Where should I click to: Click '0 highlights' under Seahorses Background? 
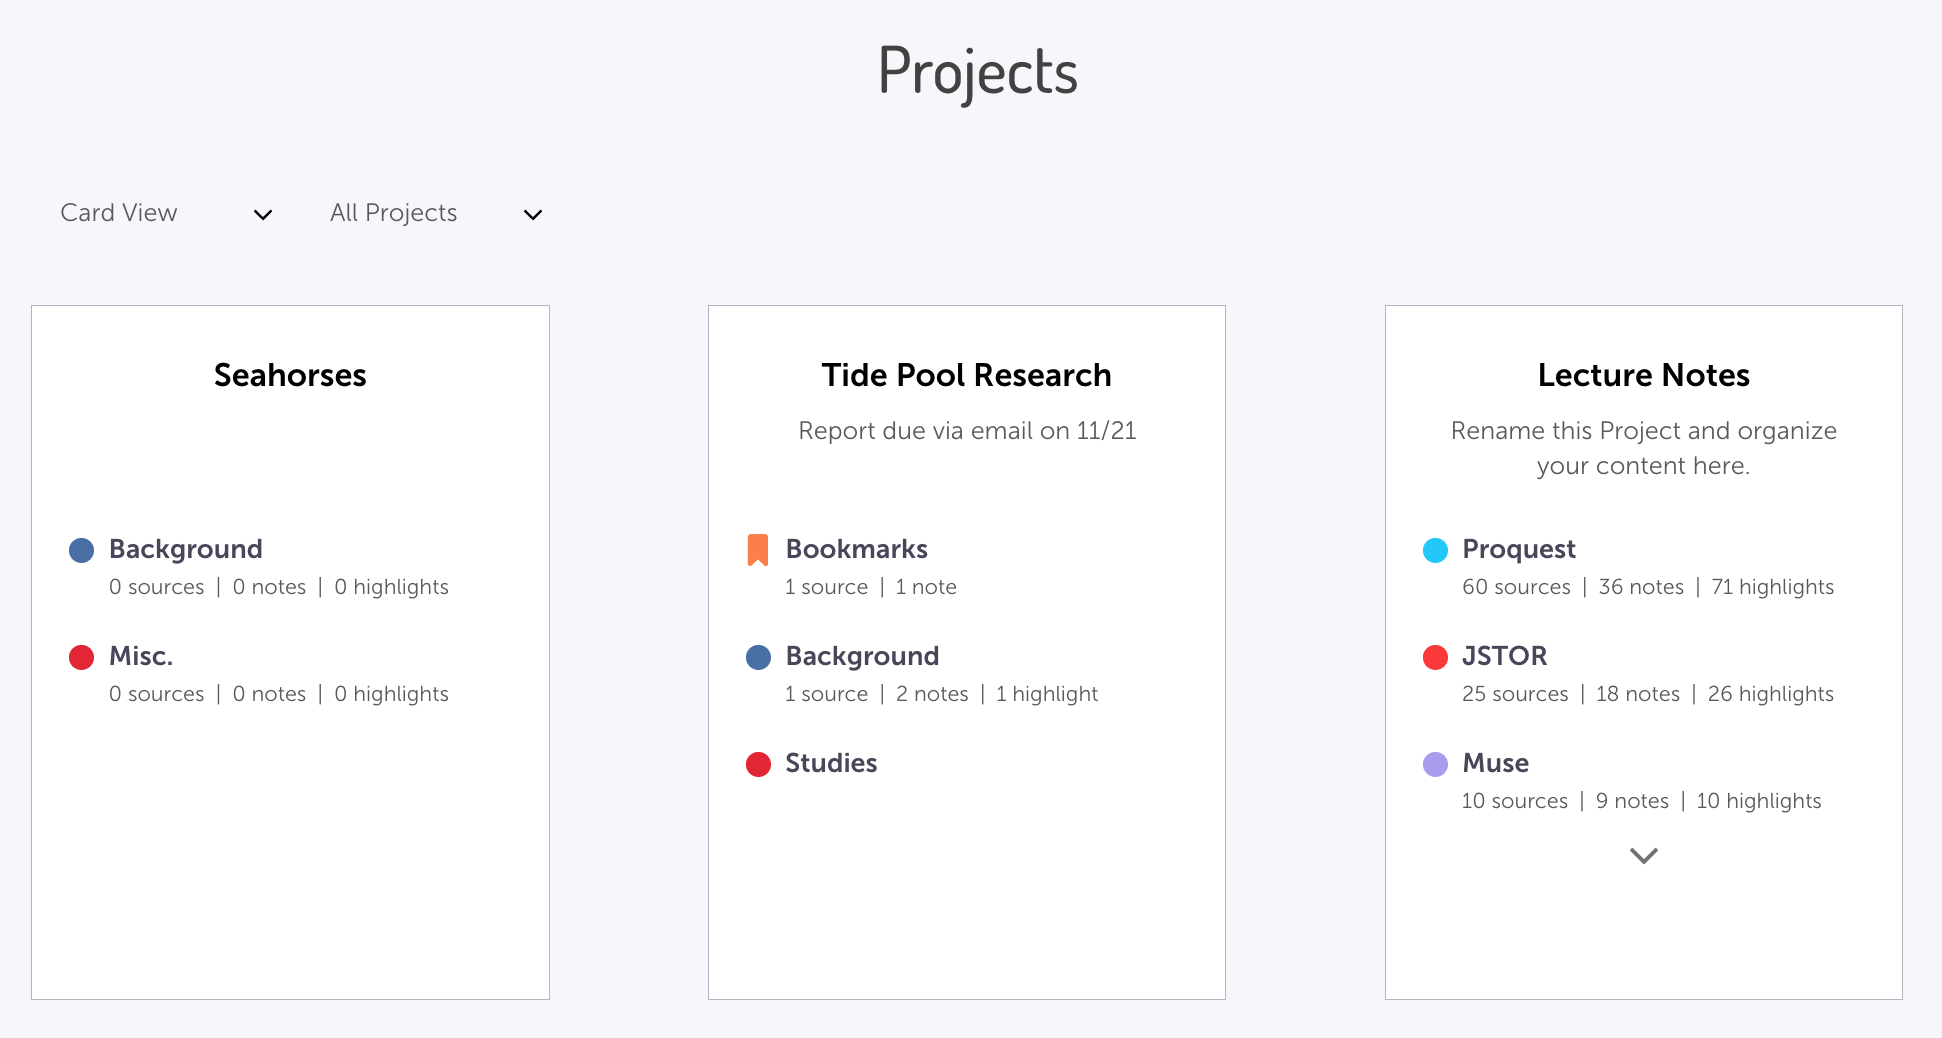pyautogui.click(x=391, y=587)
